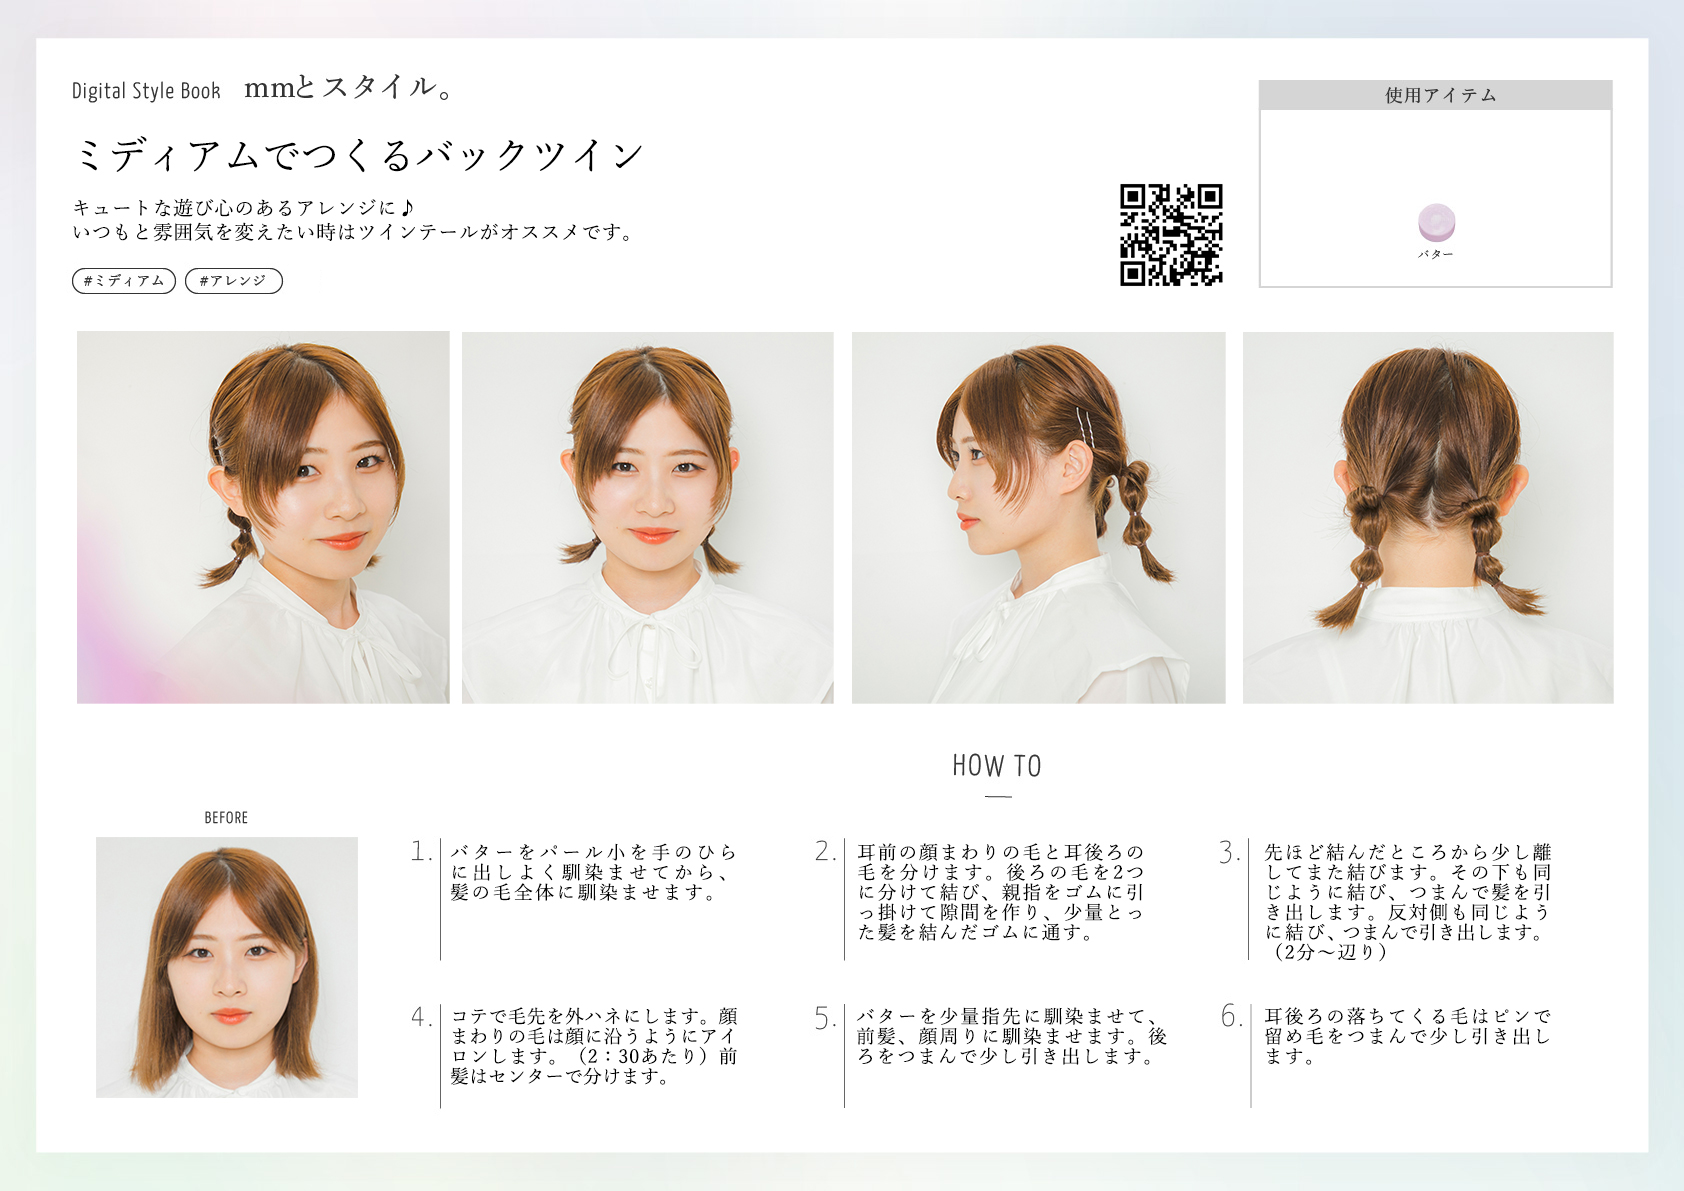The height and width of the screenshot is (1191, 1684).
Task: Click the HOW TO section heading
Action: pyautogui.click(x=997, y=766)
